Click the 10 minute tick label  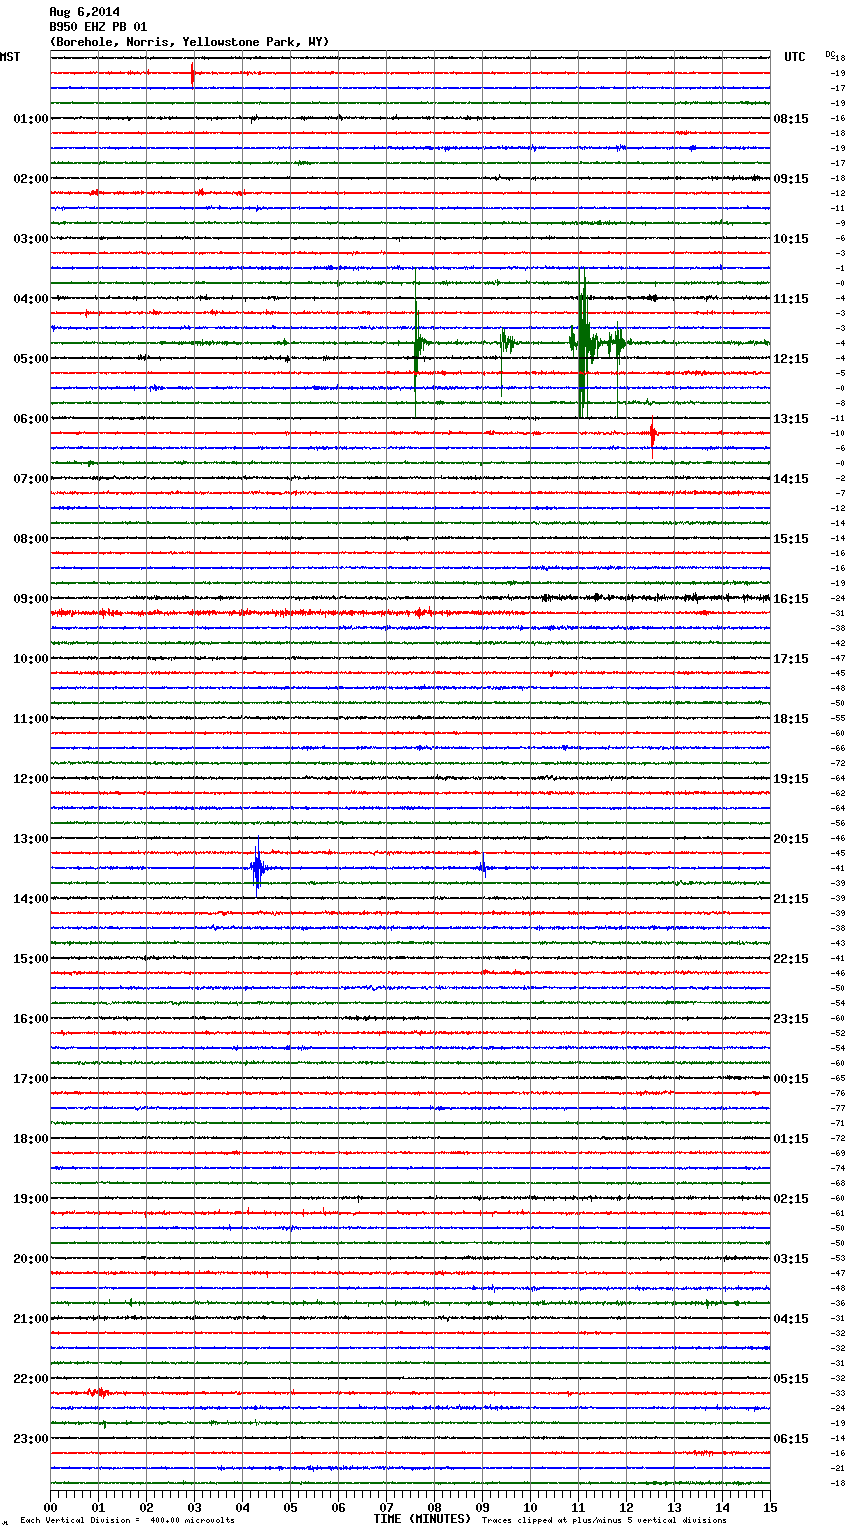[530, 1508]
